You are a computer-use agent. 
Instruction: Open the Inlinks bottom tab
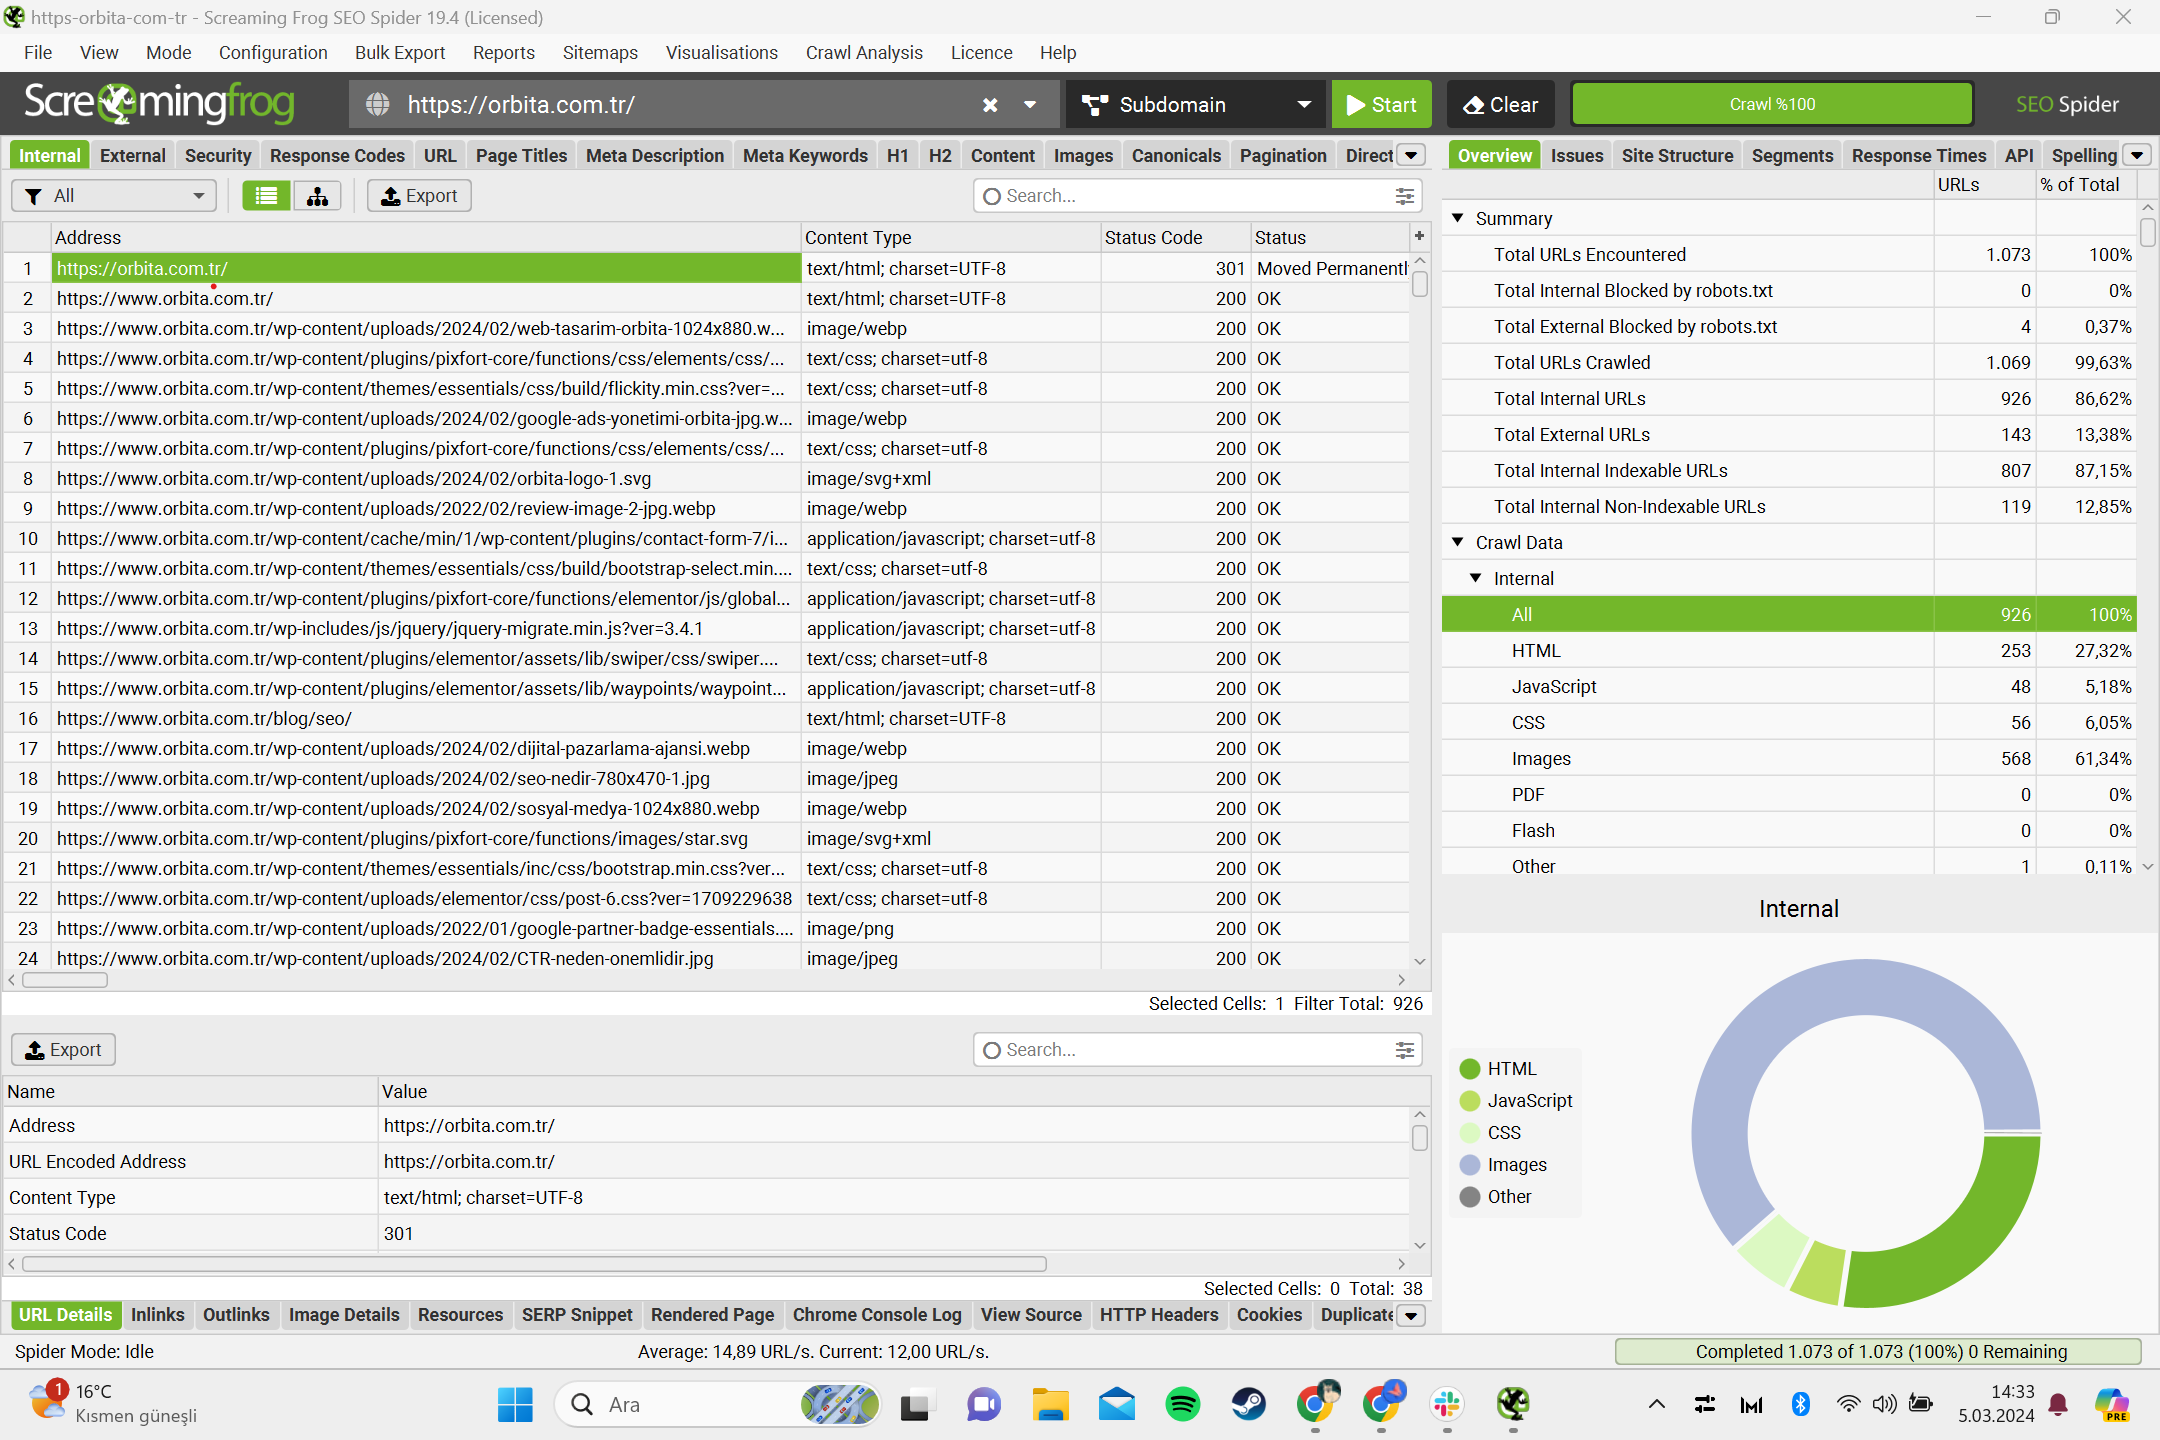[x=157, y=1315]
